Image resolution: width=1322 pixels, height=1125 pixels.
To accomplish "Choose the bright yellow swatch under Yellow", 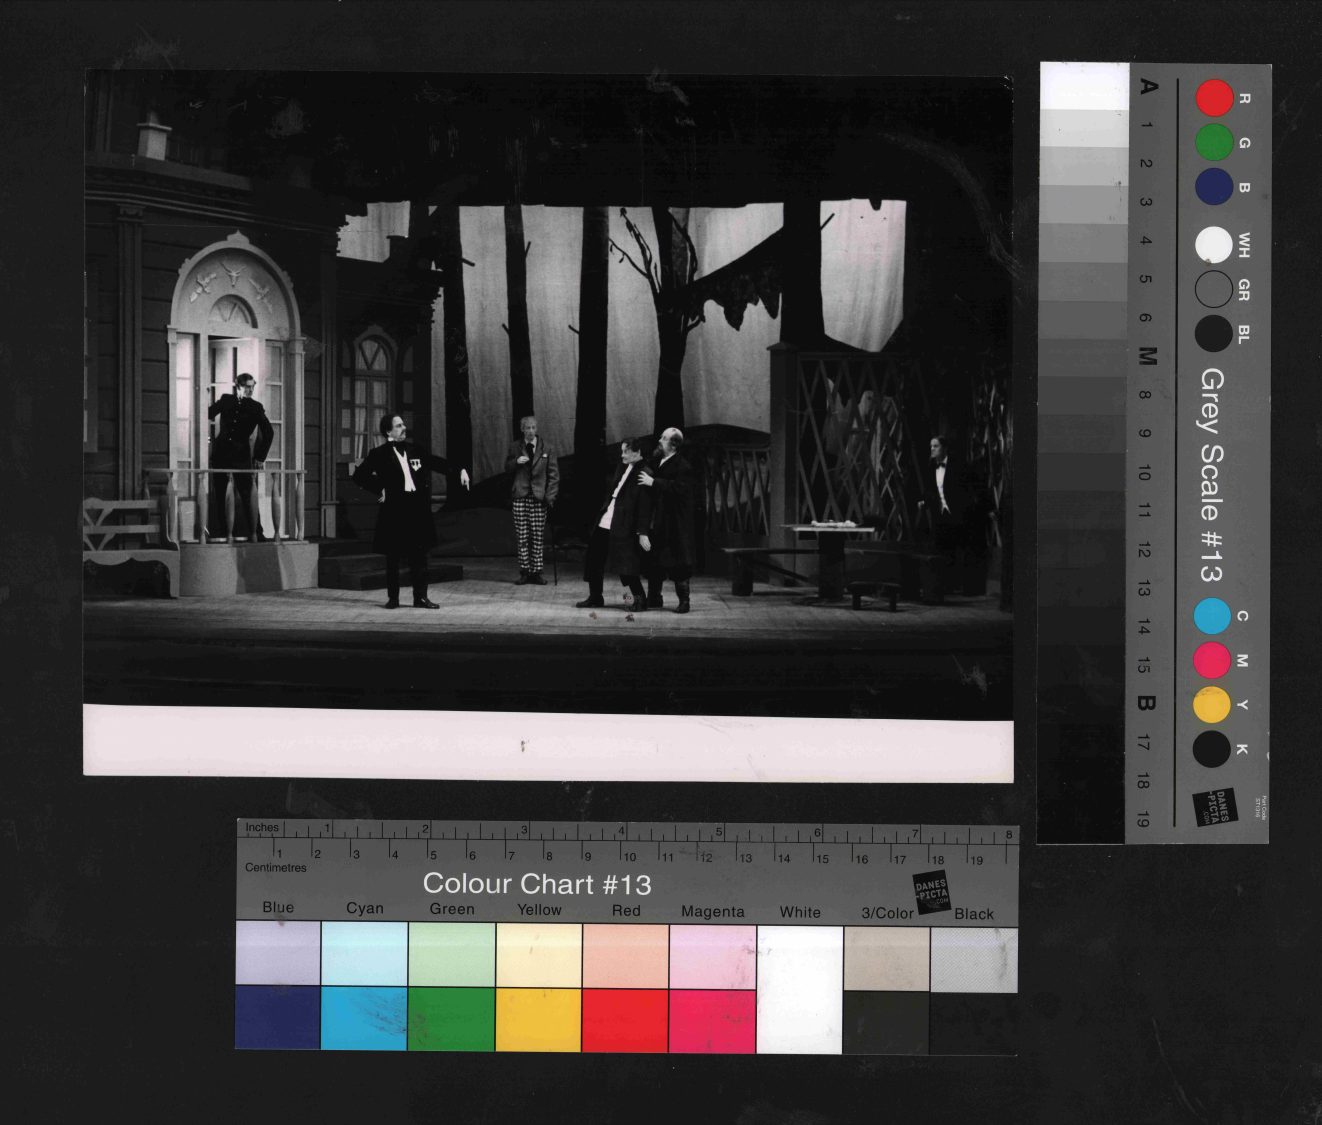I will [538, 1019].
